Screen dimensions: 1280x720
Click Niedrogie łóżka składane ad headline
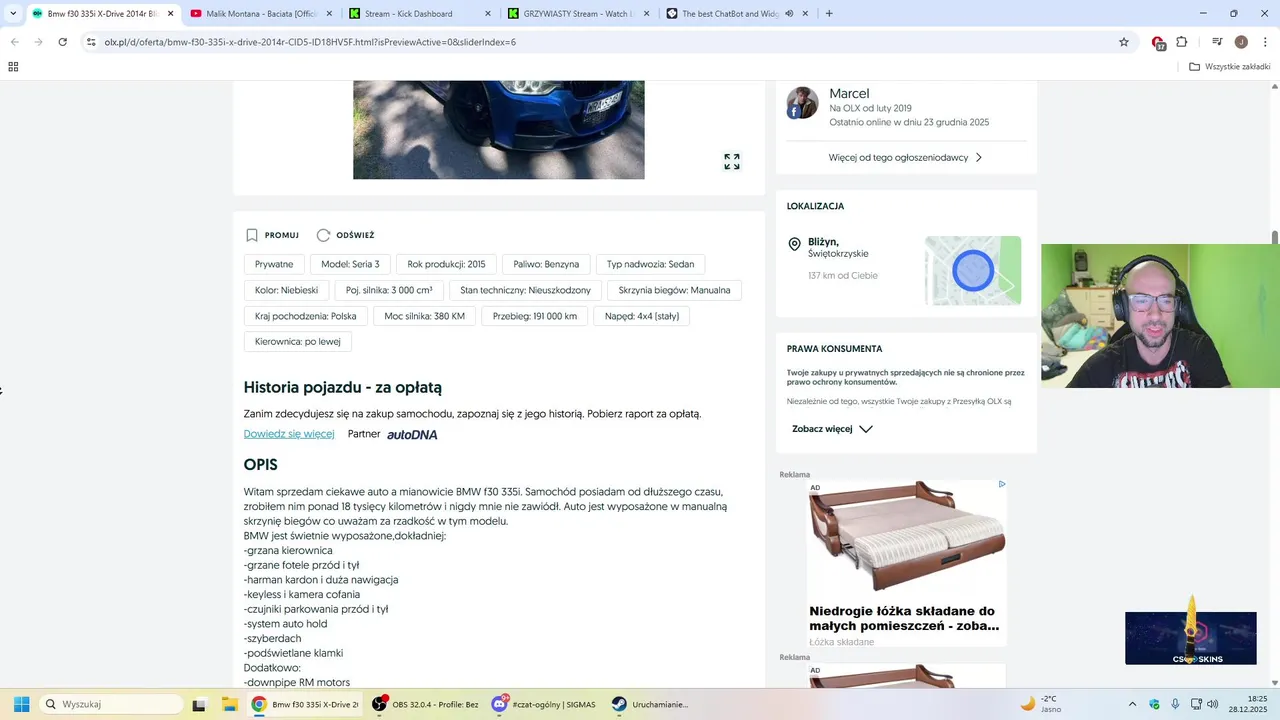coord(904,618)
